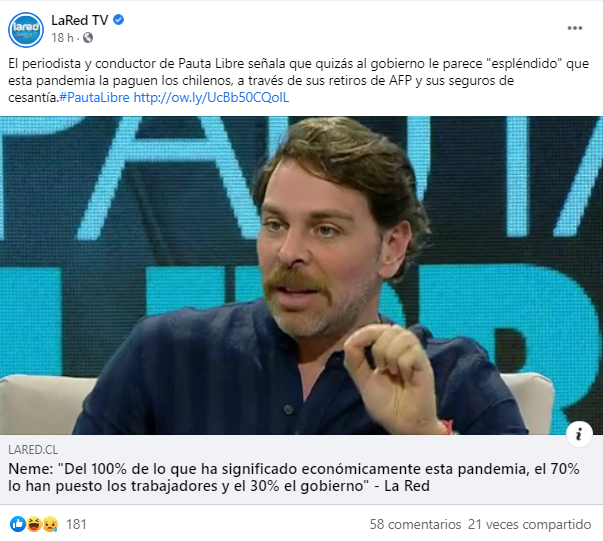Viewport: 603px width, 541px height.
Task: Open the LaRed TV profile picture
Action: coord(26,30)
